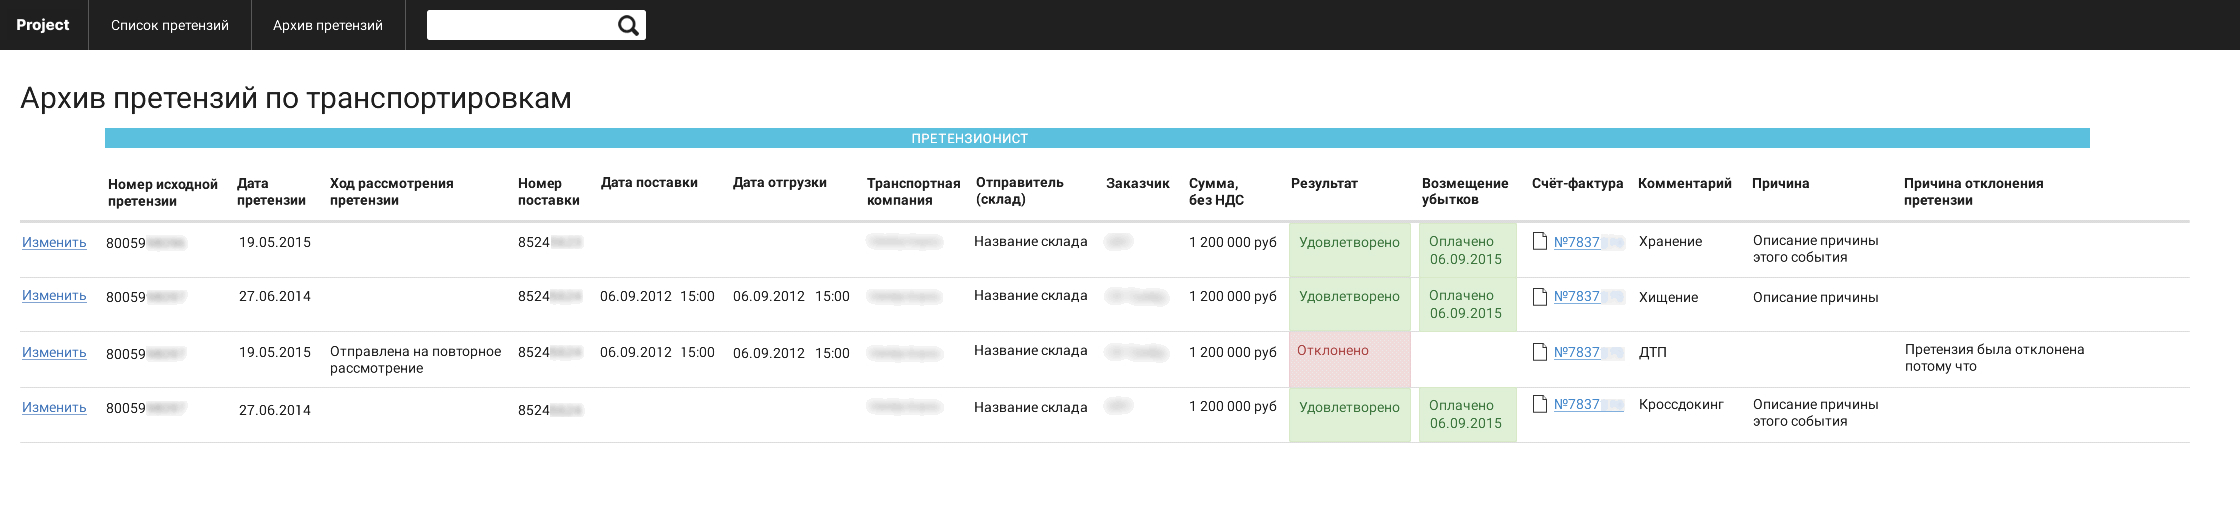
Task: Open invoice №7837 link in Кроссдокинг row
Action: click(x=1577, y=404)
